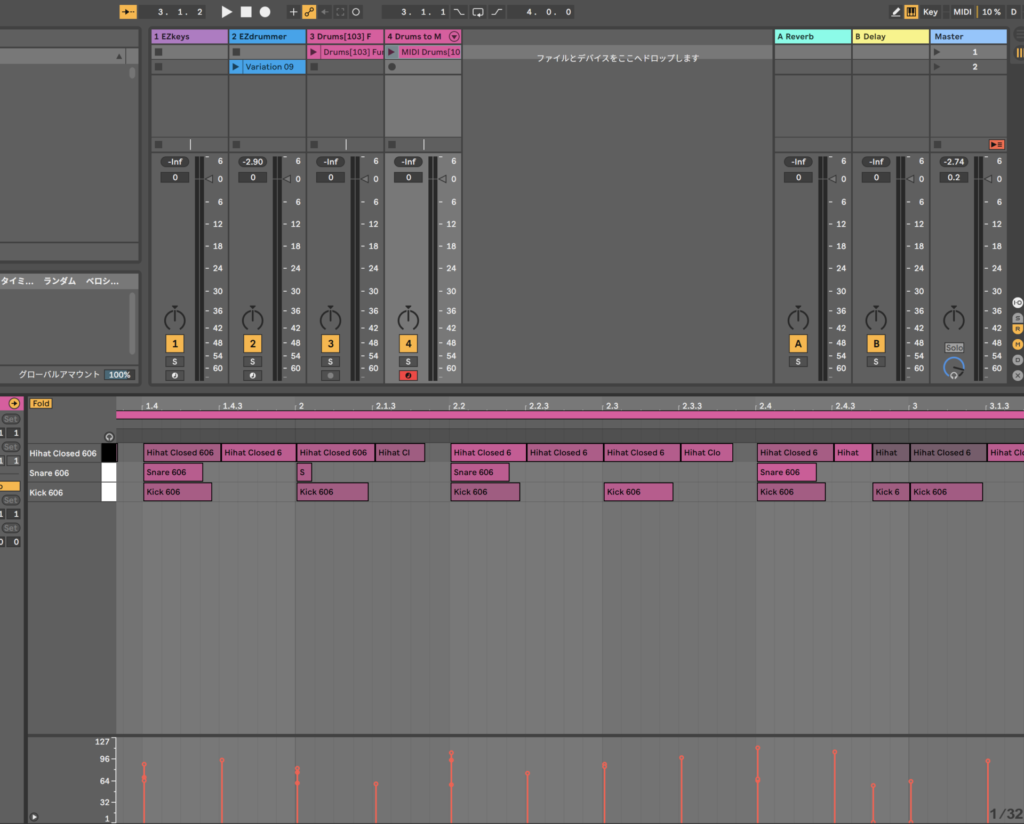1024x824 pixels.
Task: Click the first Set button in clip panel
Action: (10, 419)
